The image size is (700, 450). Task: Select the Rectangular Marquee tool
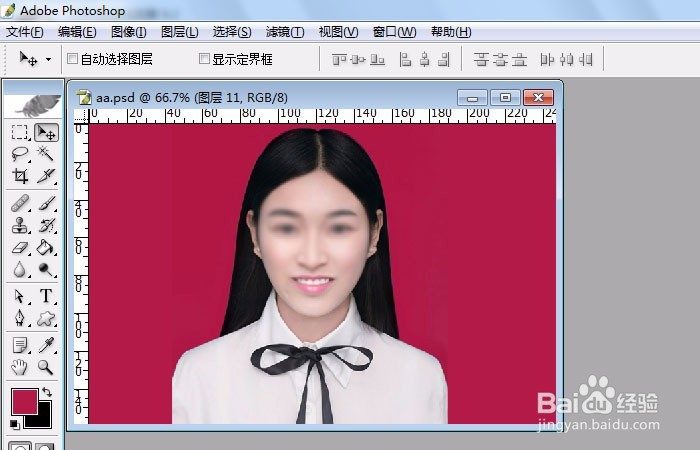(19, 133)
